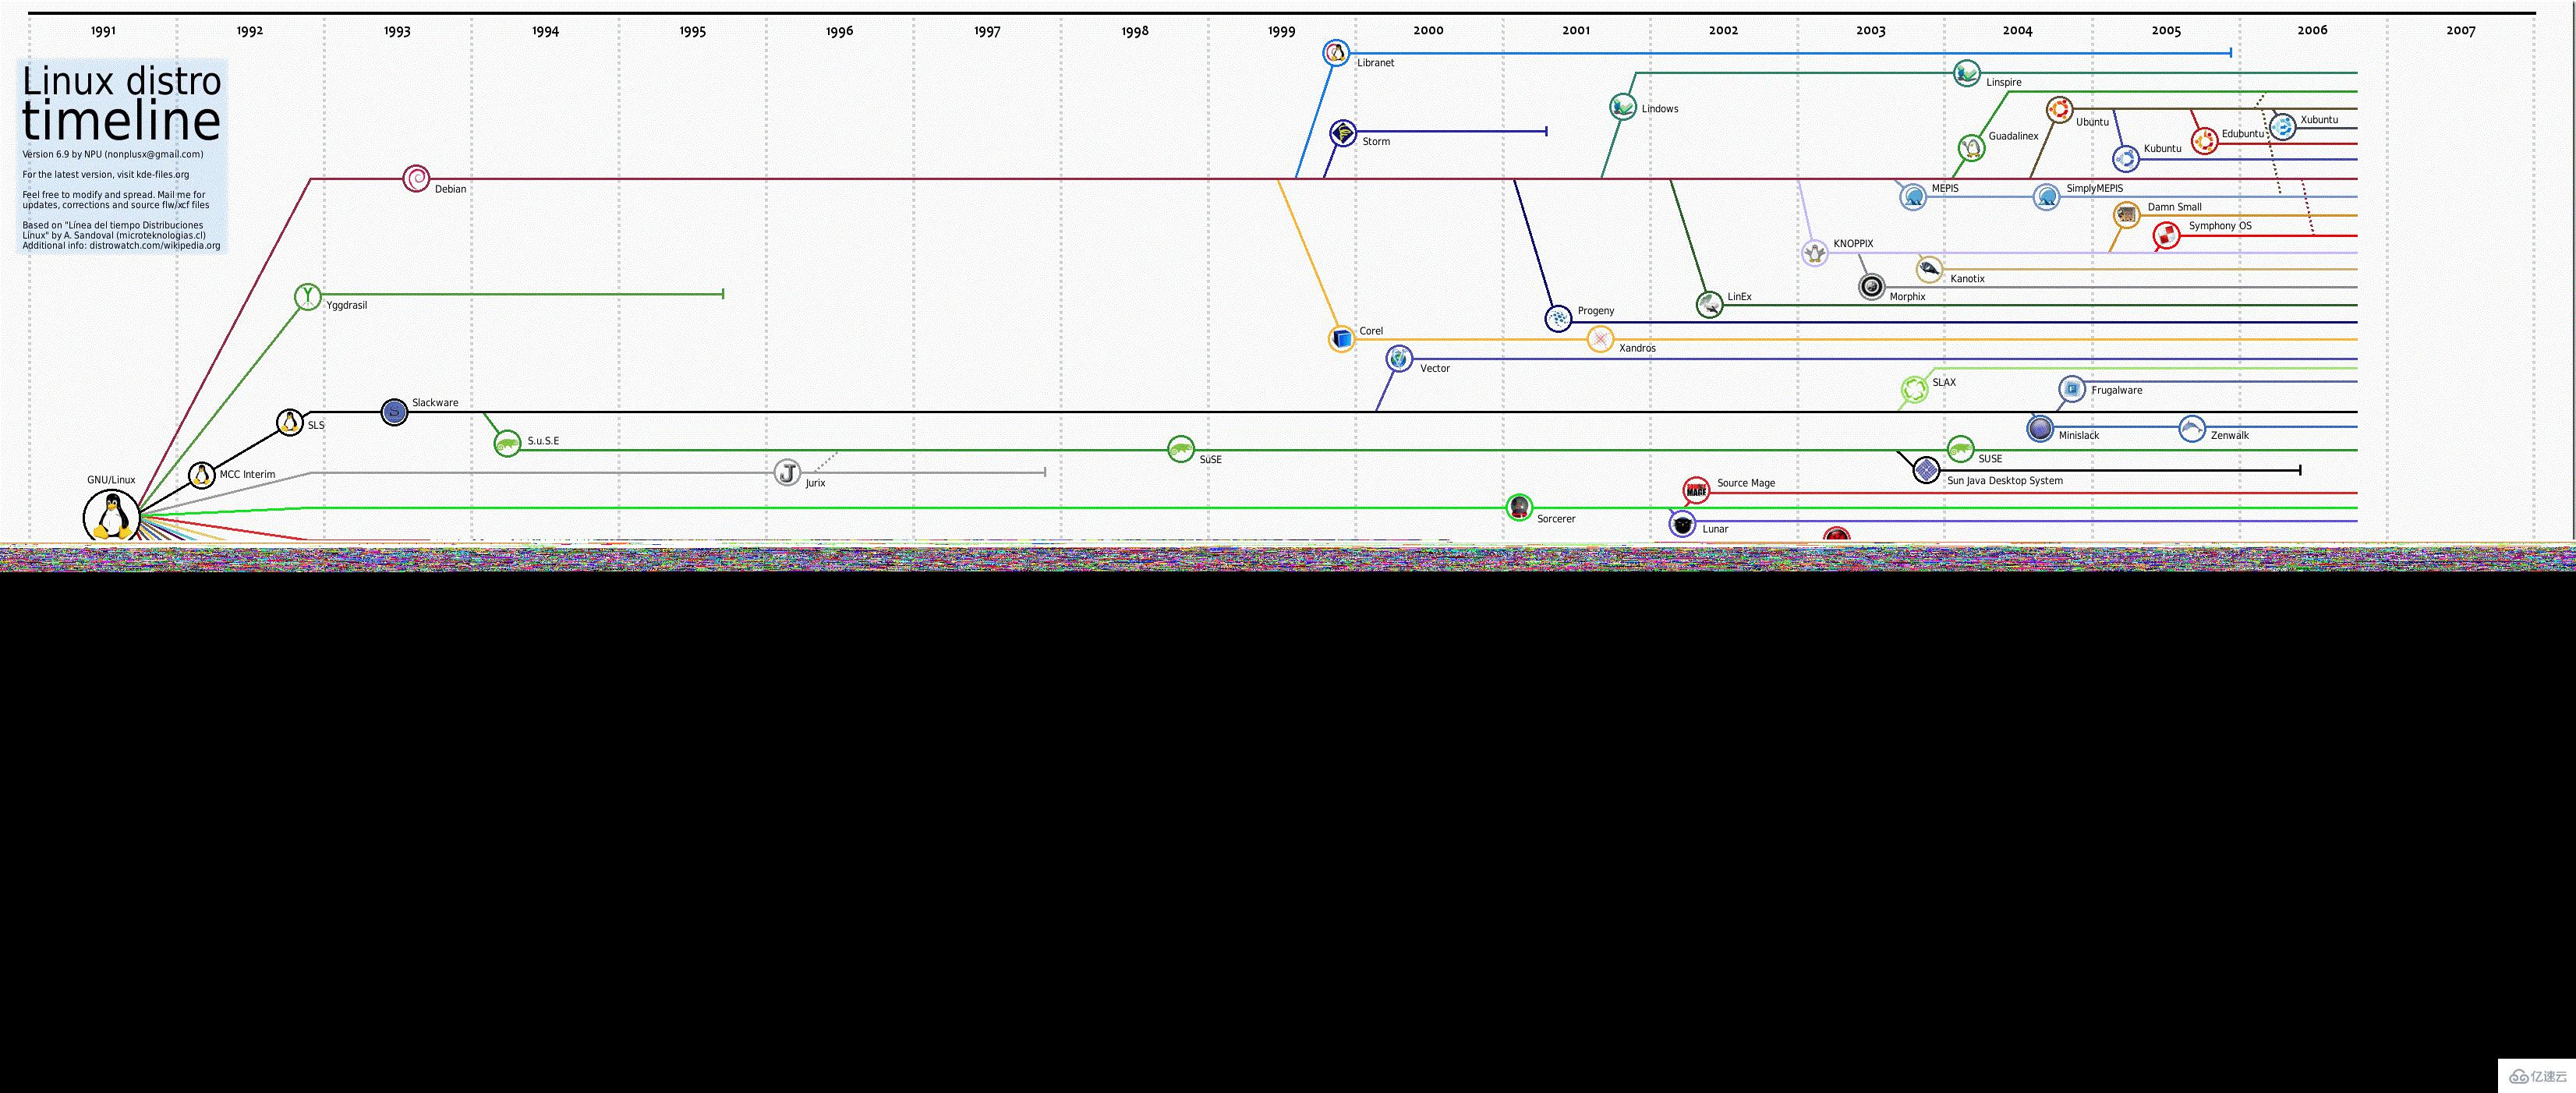Select the Xandros X icon
Image resolution: width=2576 pixels, height=1093 pixels.
[x=1600, y=340]
